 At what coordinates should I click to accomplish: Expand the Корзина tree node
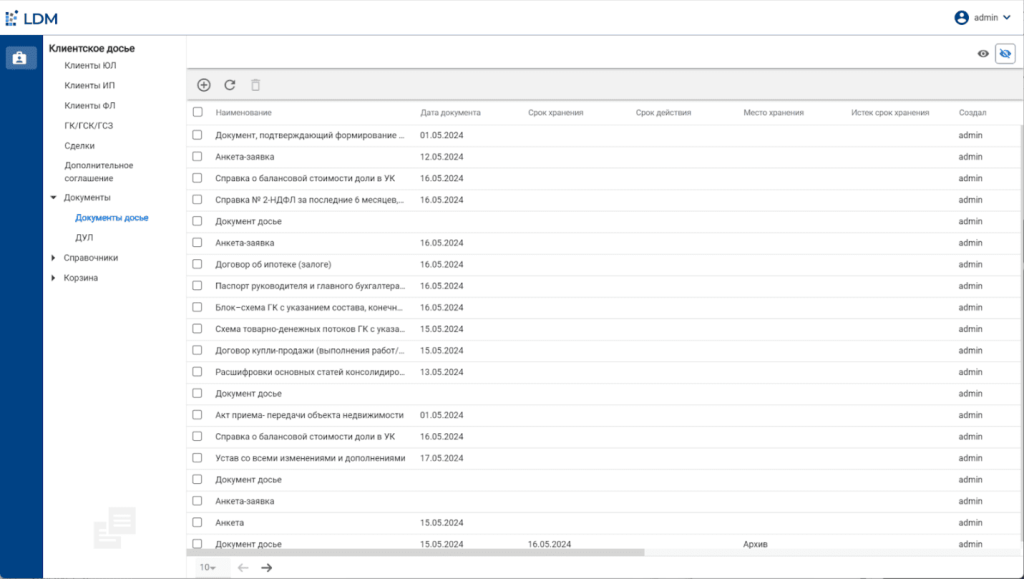click(53, 278)
